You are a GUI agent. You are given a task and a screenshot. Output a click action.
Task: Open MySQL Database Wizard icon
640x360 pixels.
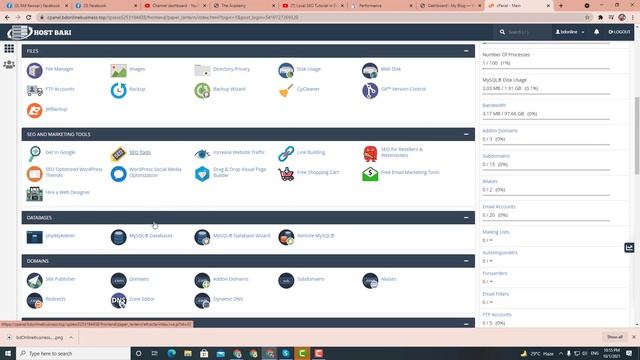202,237
